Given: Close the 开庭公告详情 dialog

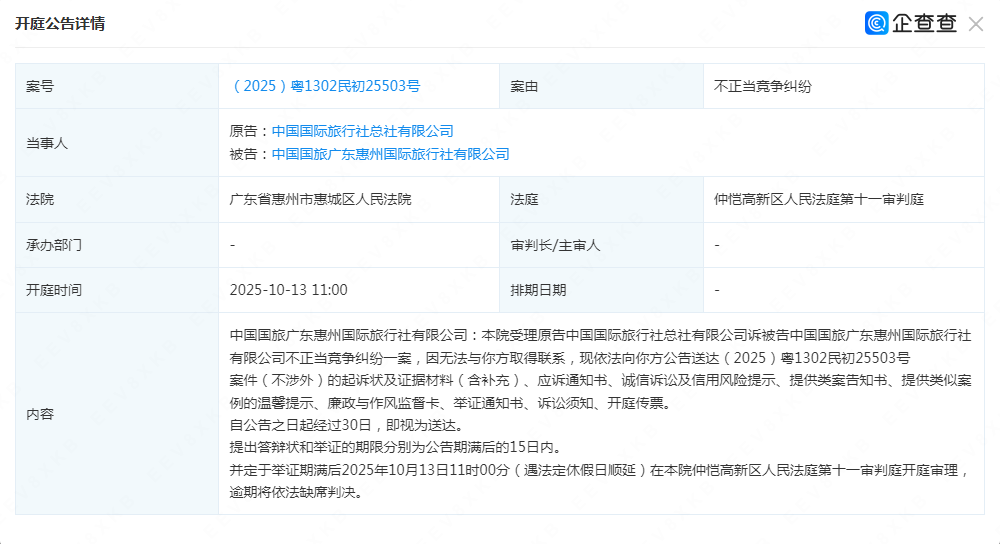Looking at the screenshot, I should (976, 24).
